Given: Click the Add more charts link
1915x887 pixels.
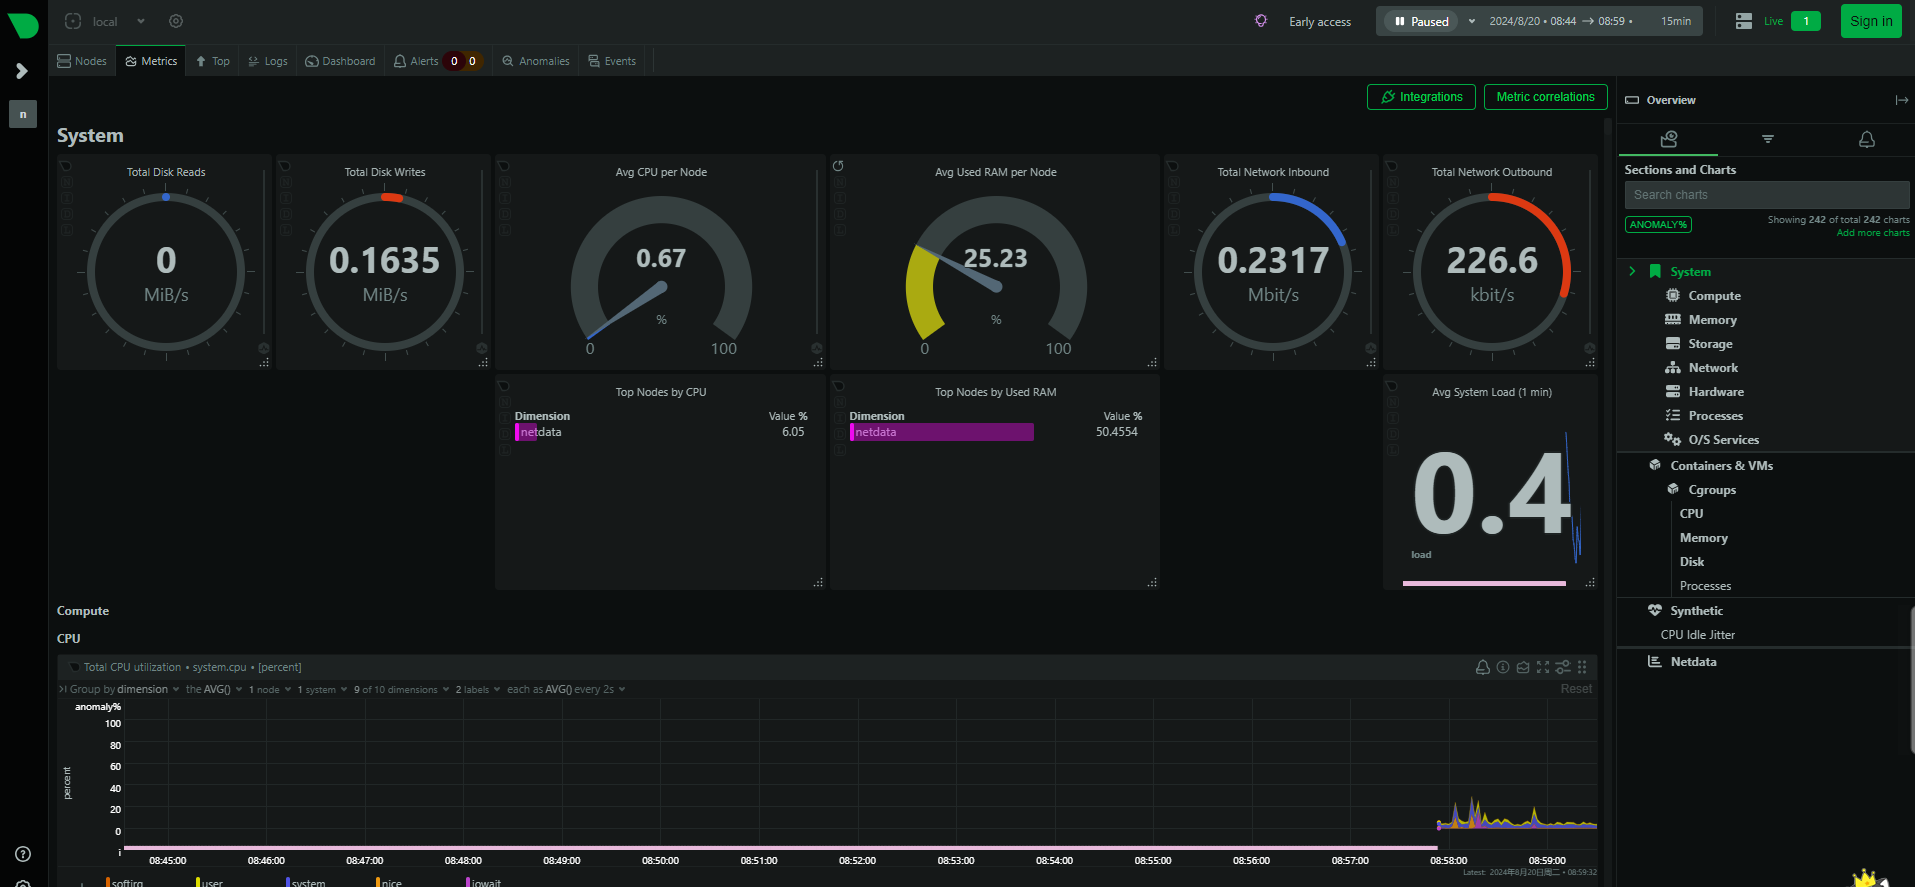Looking at the screenshot, I should tap(1872, 233).
